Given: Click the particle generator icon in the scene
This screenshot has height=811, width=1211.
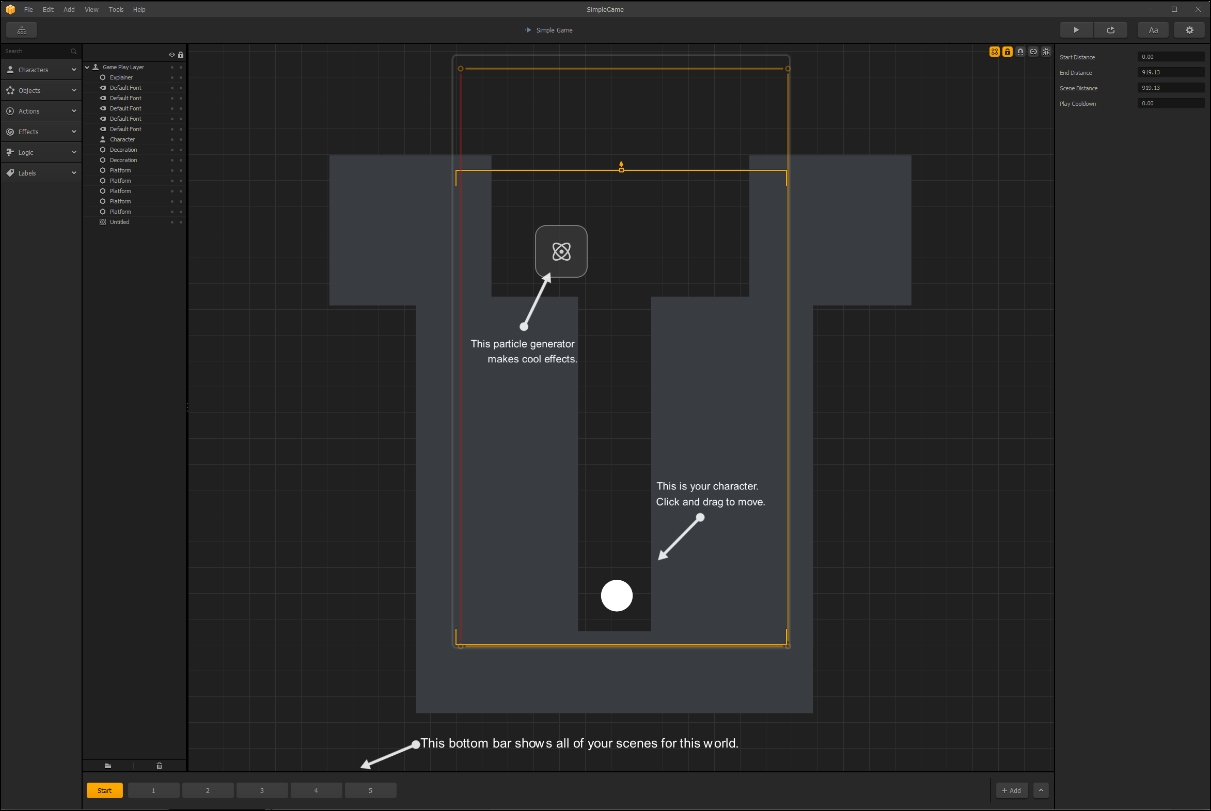Looking at the screenshot, I should 561,251.
